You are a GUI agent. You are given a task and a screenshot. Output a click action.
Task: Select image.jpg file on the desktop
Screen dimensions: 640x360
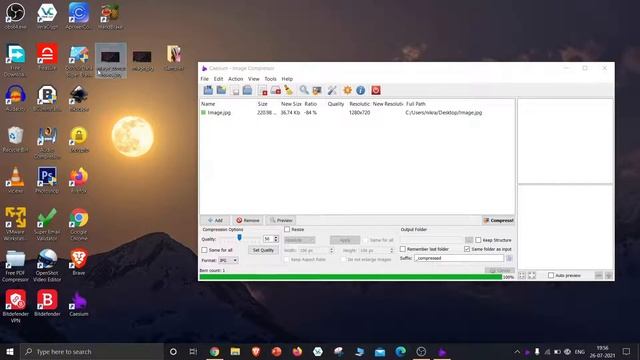click(x=142, y=60)
